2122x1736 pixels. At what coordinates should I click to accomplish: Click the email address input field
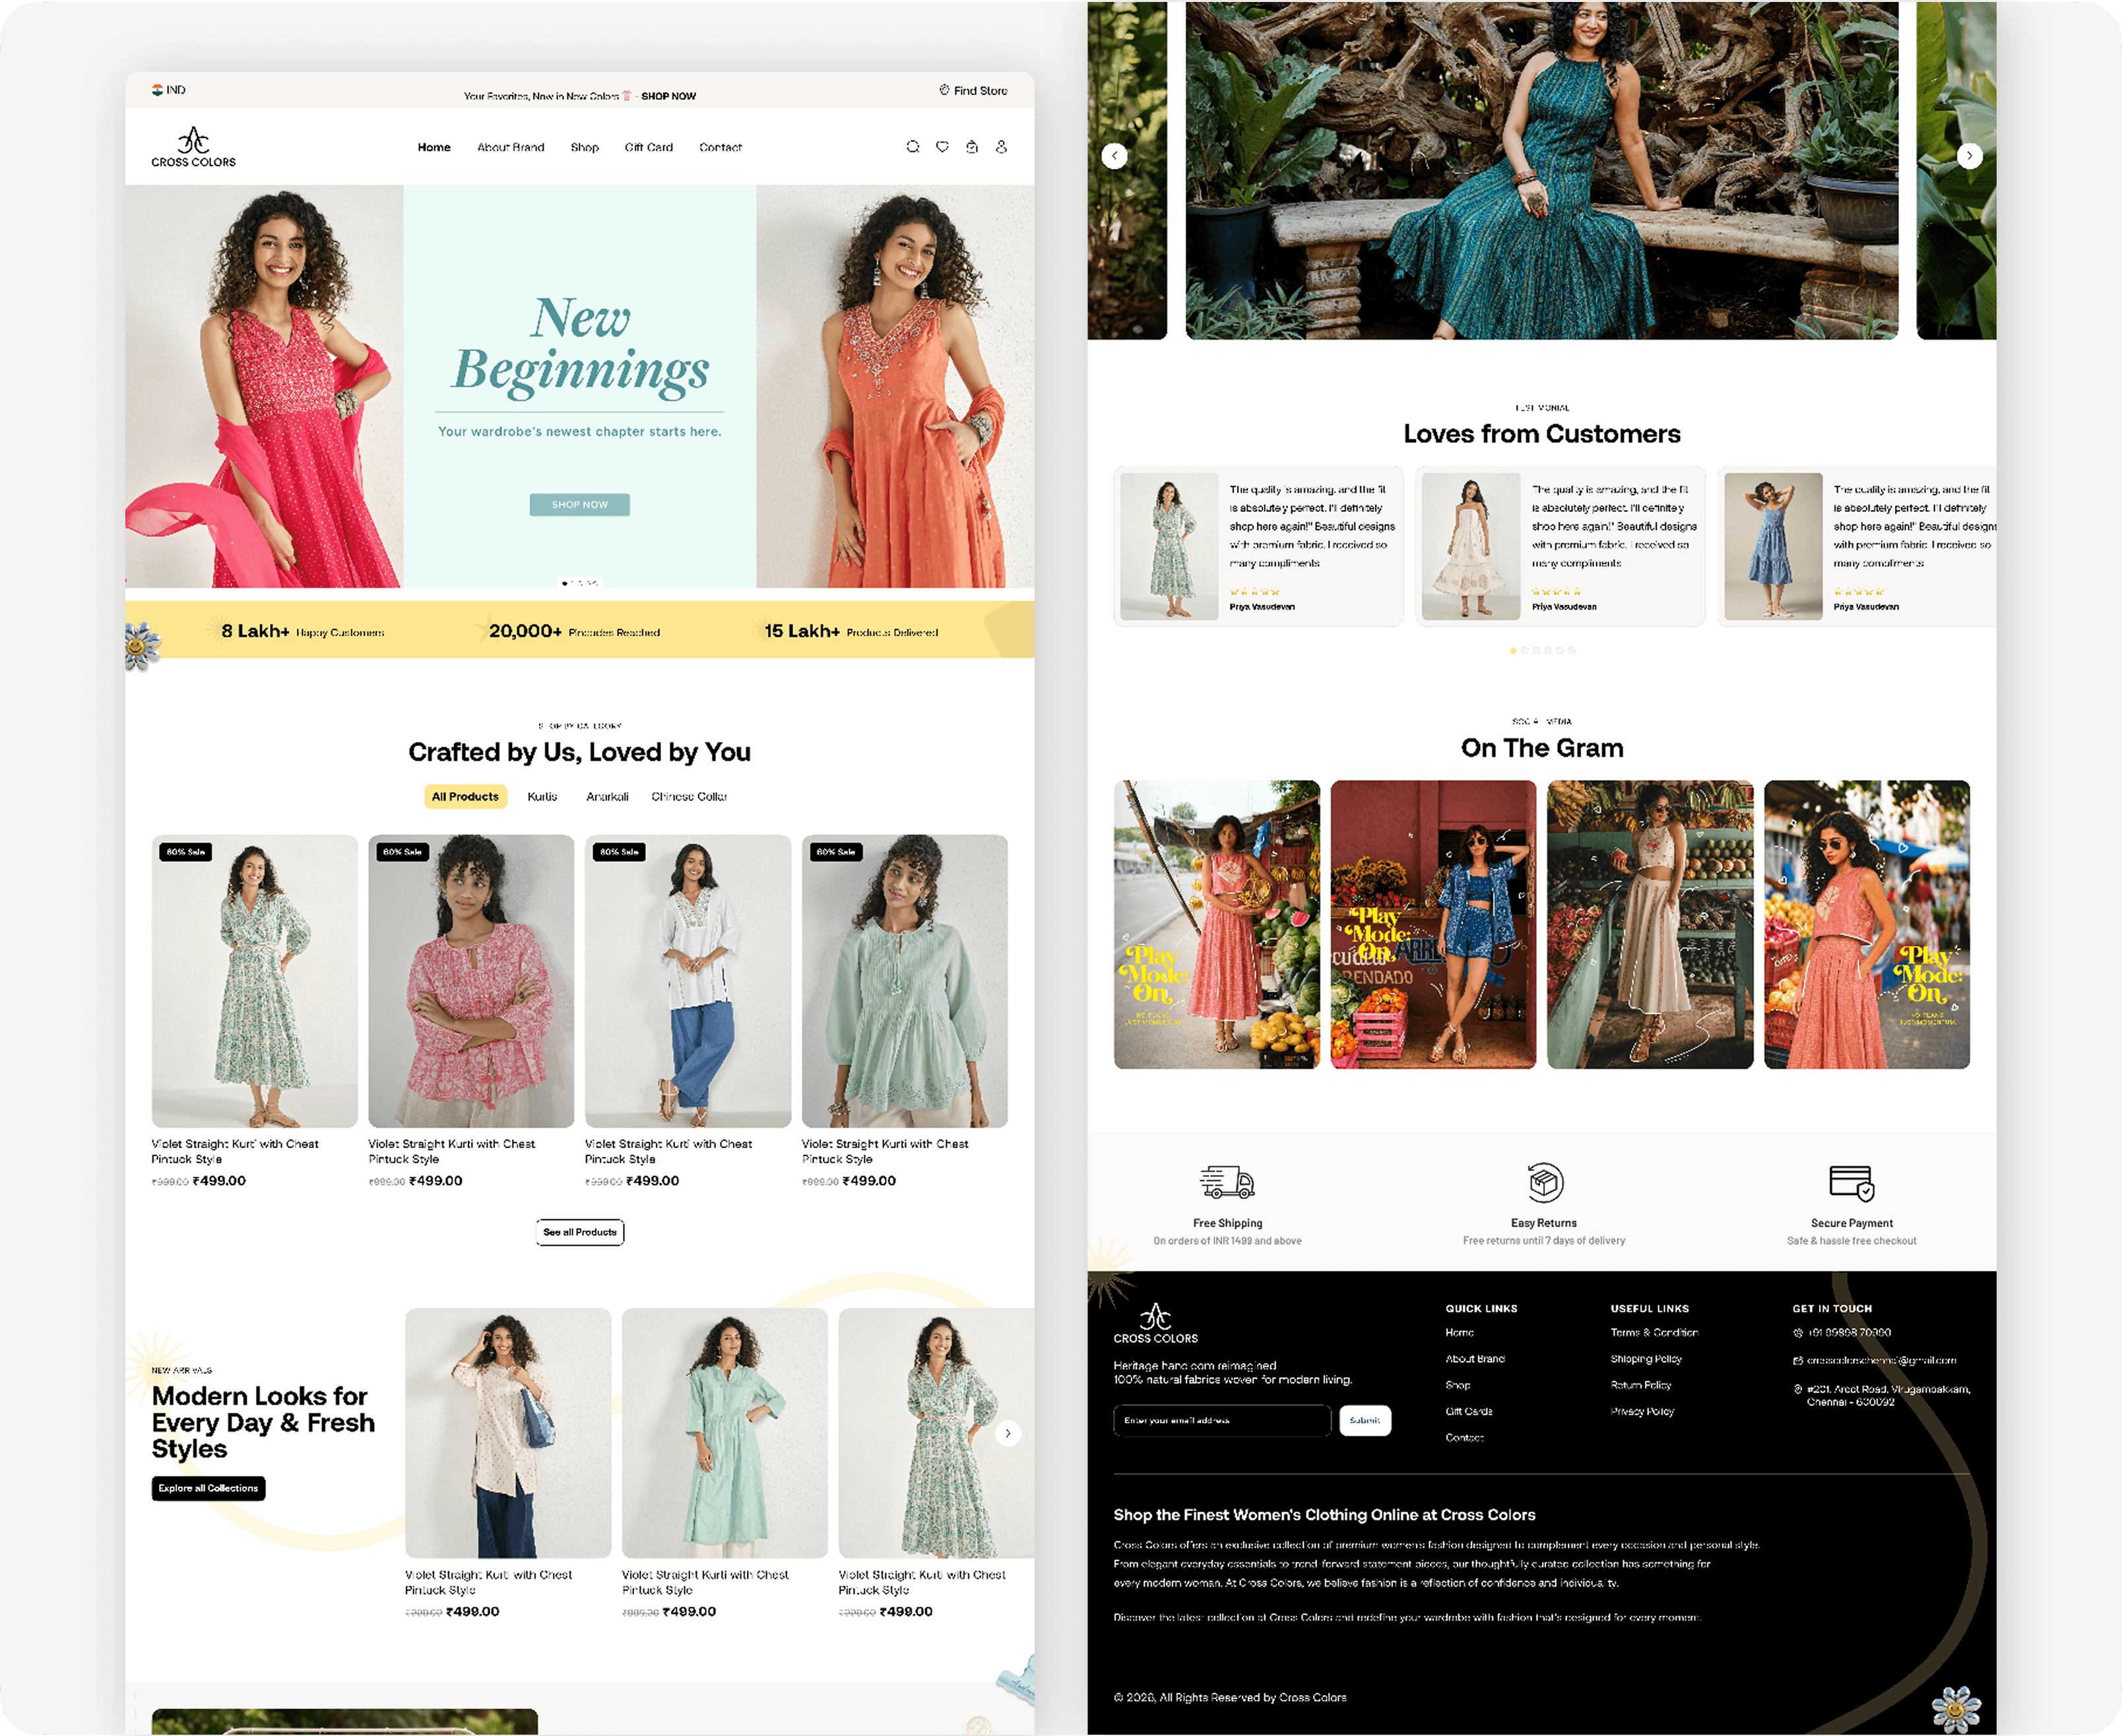coord(1222,1420)
